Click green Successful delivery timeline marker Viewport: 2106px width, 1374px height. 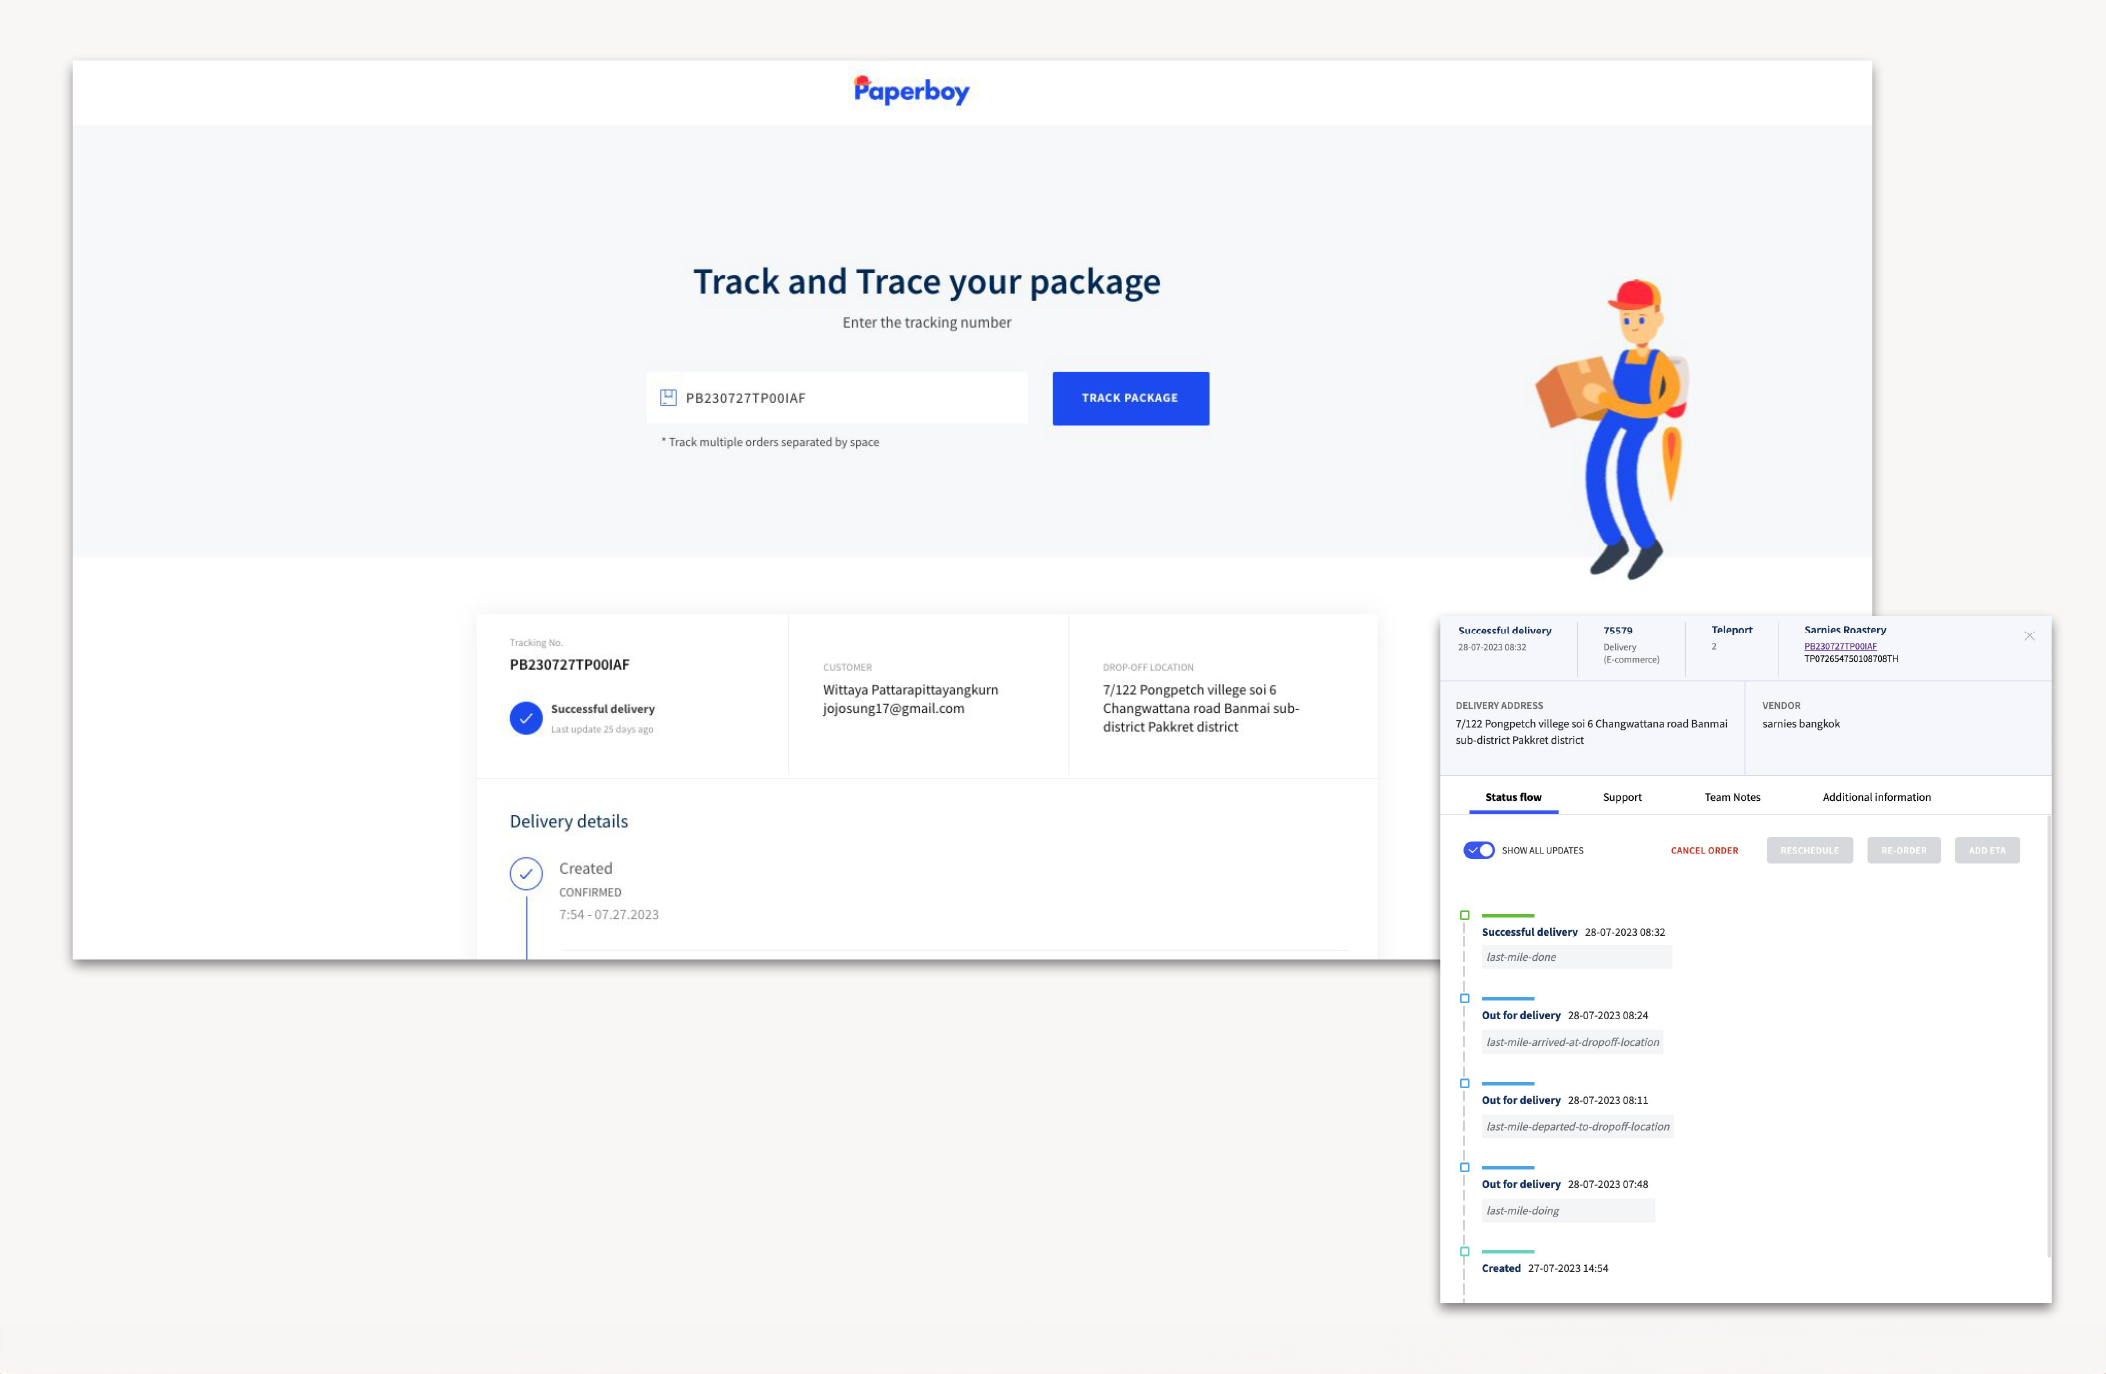(1465, 915)
